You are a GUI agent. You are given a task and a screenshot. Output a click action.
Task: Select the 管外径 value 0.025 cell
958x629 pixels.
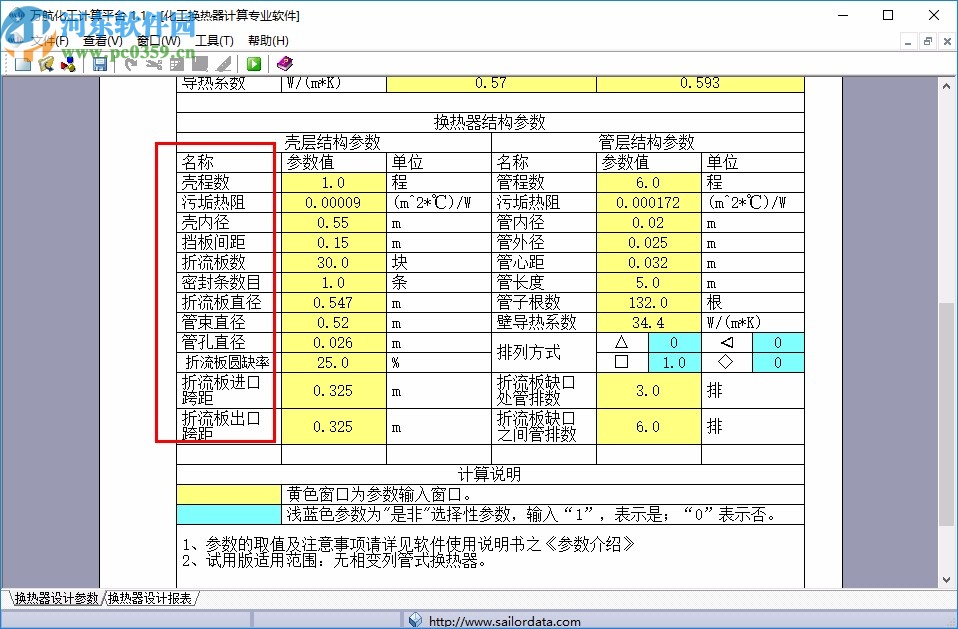coord(649,243)
